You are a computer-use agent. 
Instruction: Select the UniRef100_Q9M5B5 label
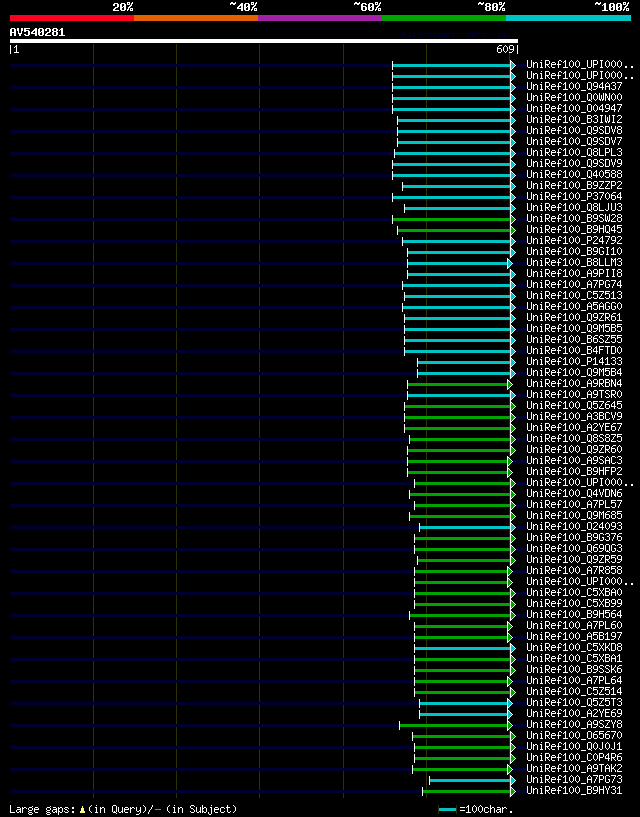point(574,328)
